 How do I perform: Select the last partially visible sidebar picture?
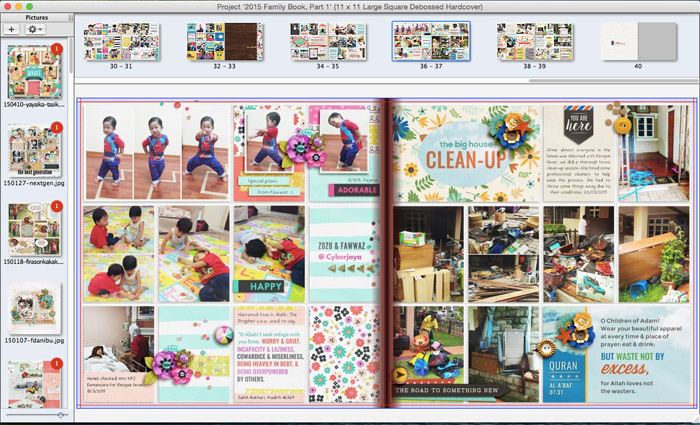point(34,384)
